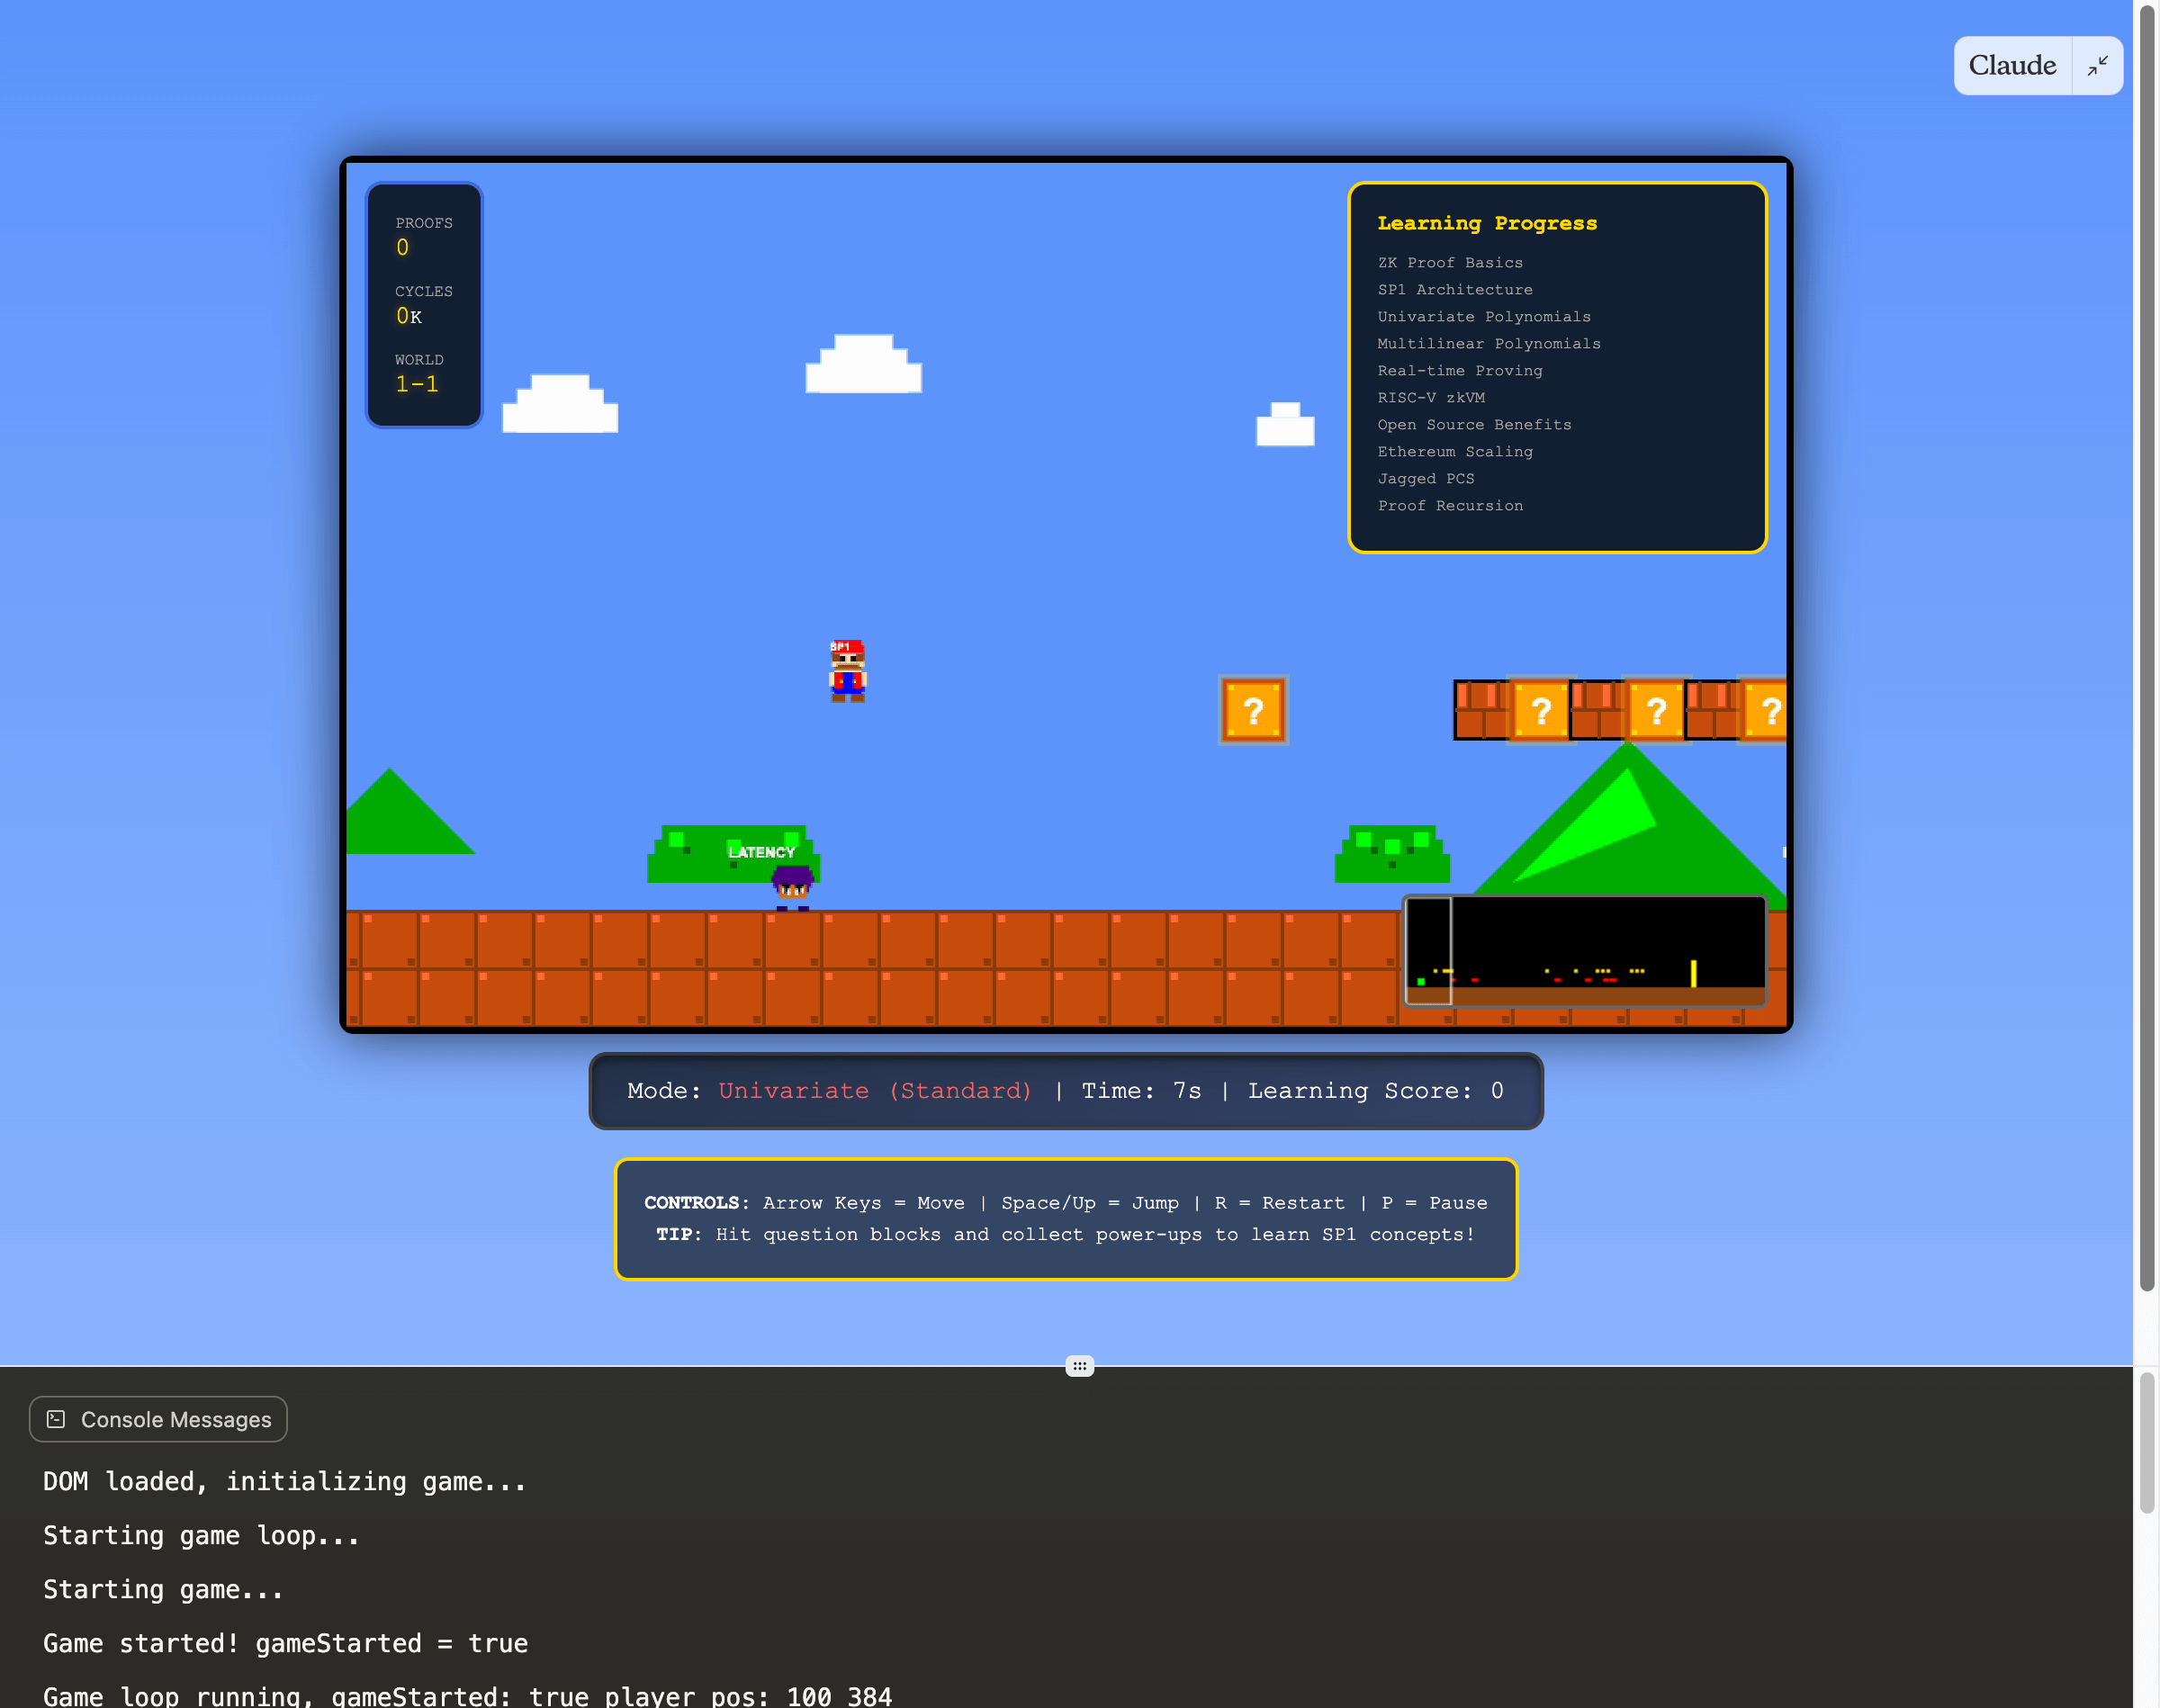This screenshot has height=1708, width=2160.
Task: Click the 'SP1 Architecture' progress entry
Action: [1455, 290]
